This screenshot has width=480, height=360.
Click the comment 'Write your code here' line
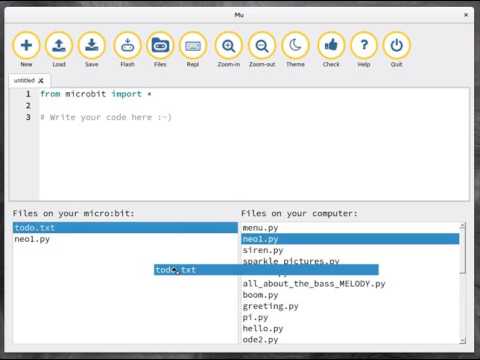(x=106, y=117)
